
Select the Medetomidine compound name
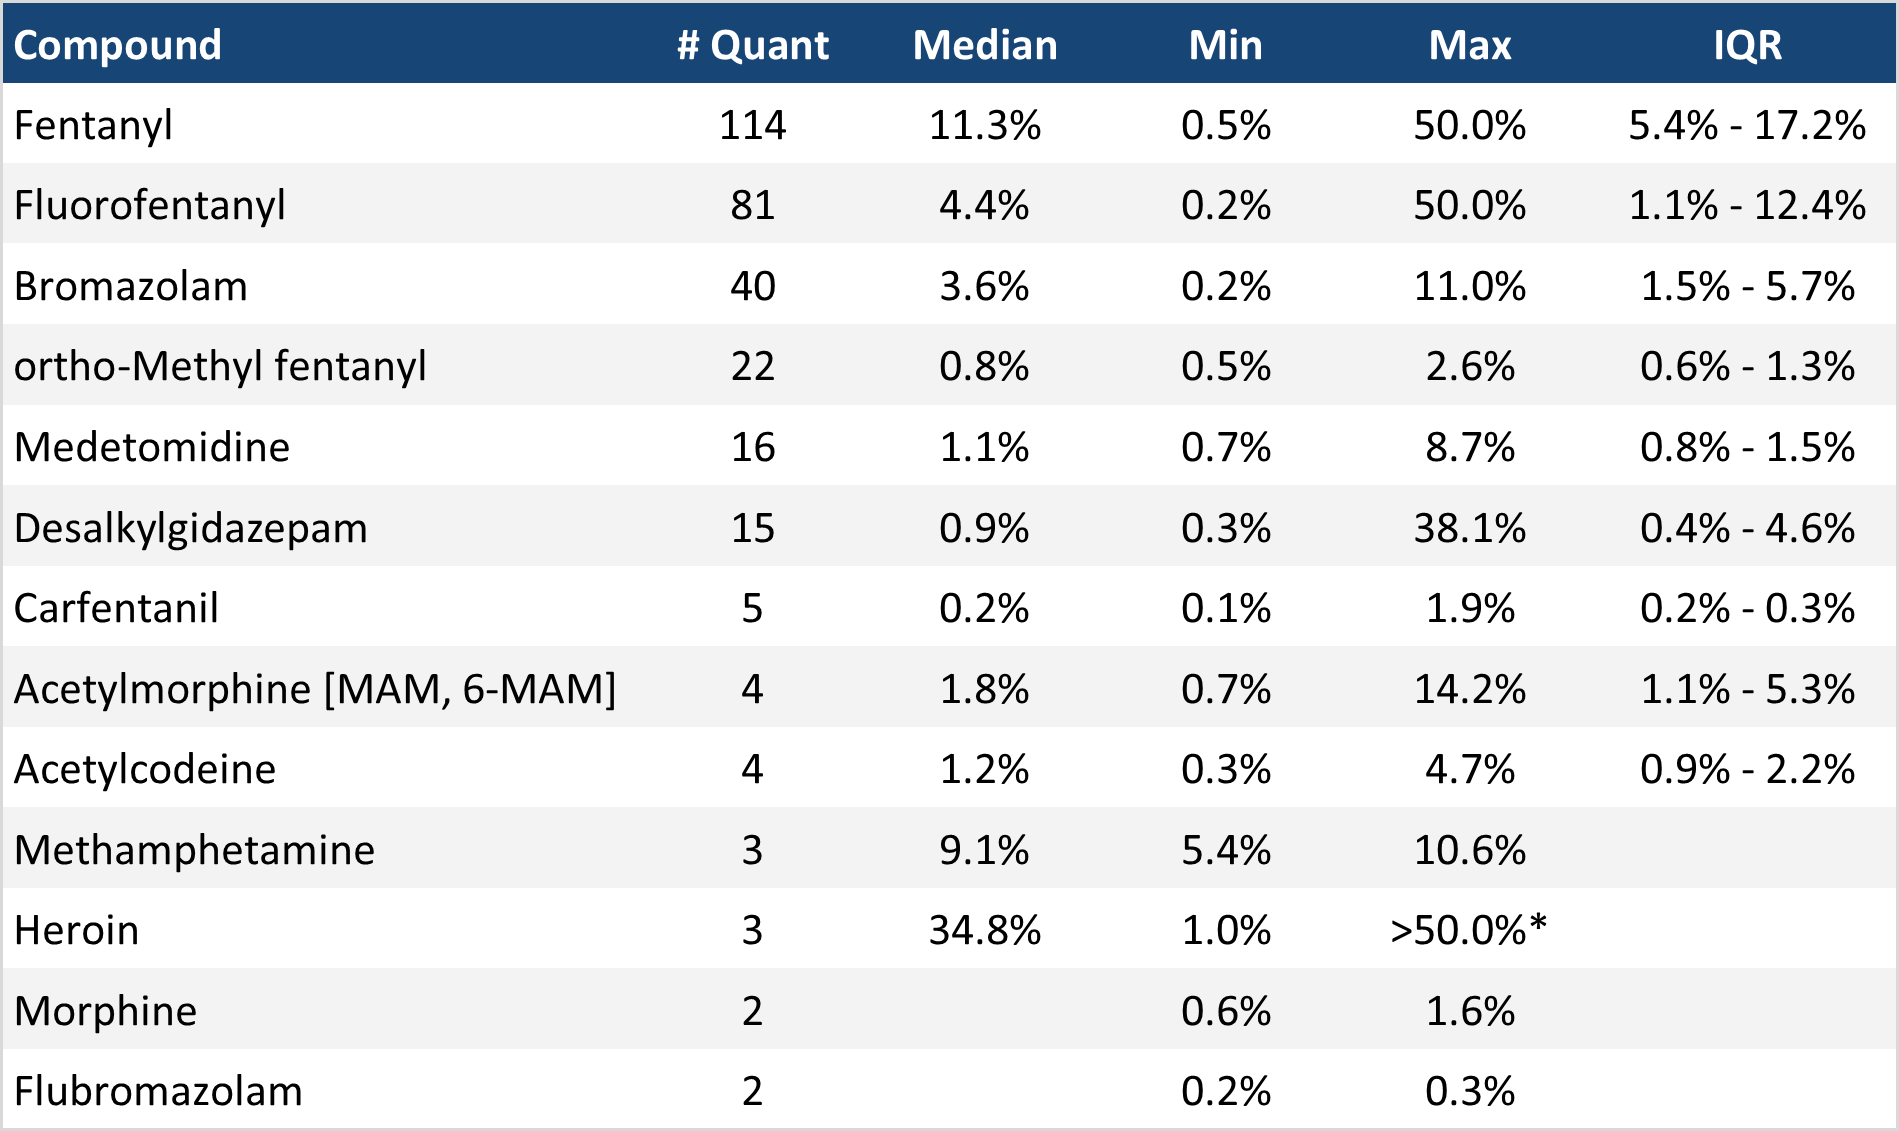point(152,447)
